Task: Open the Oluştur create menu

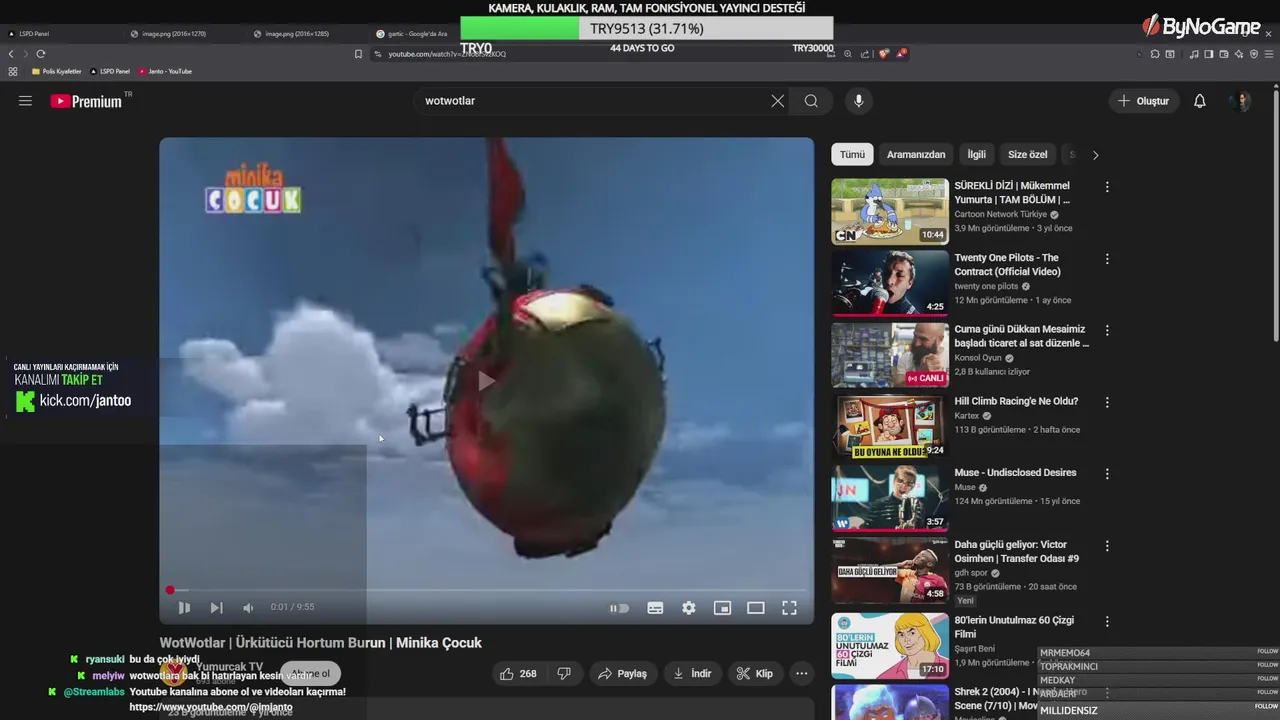Action: [x=1143, y=101]
